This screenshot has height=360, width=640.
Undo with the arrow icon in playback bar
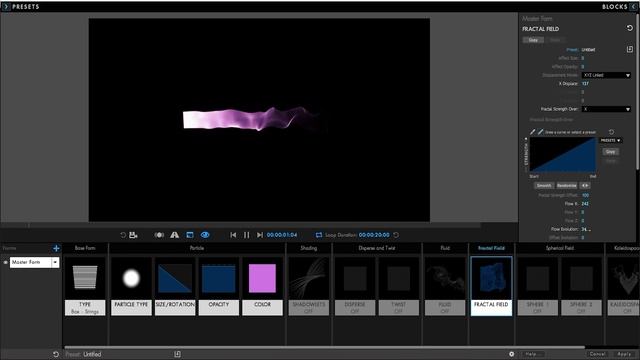pos(123,235)
